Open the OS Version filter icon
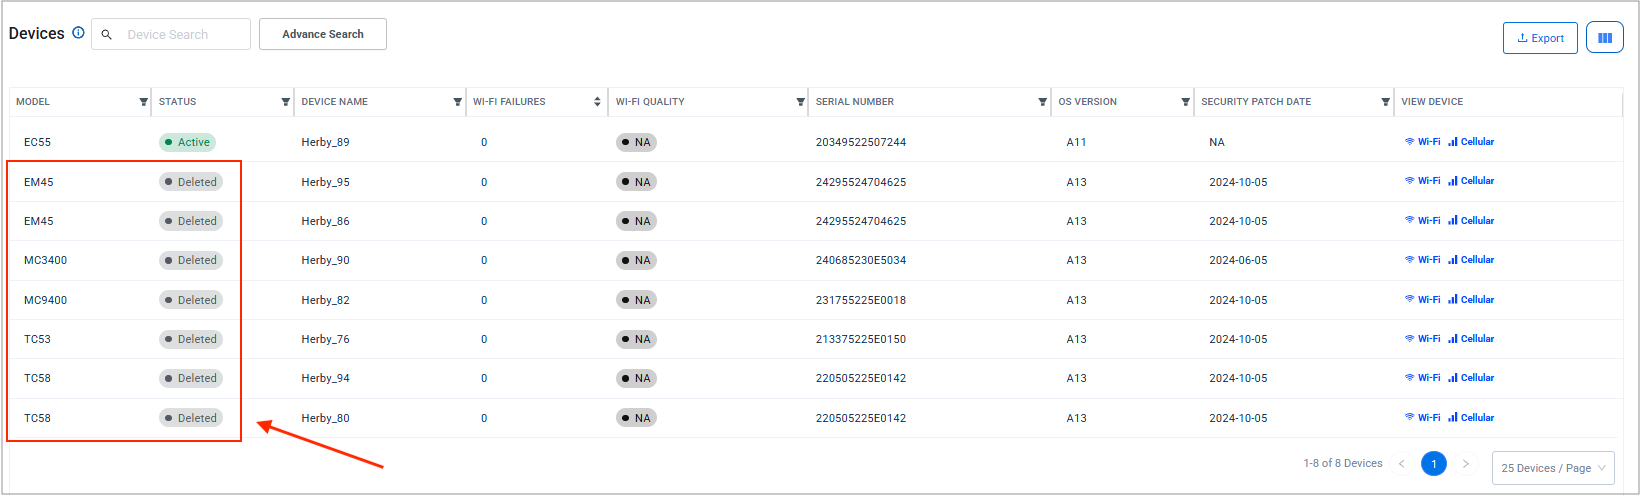This screenshot has width=1640, height=496. coord(1185,102)
